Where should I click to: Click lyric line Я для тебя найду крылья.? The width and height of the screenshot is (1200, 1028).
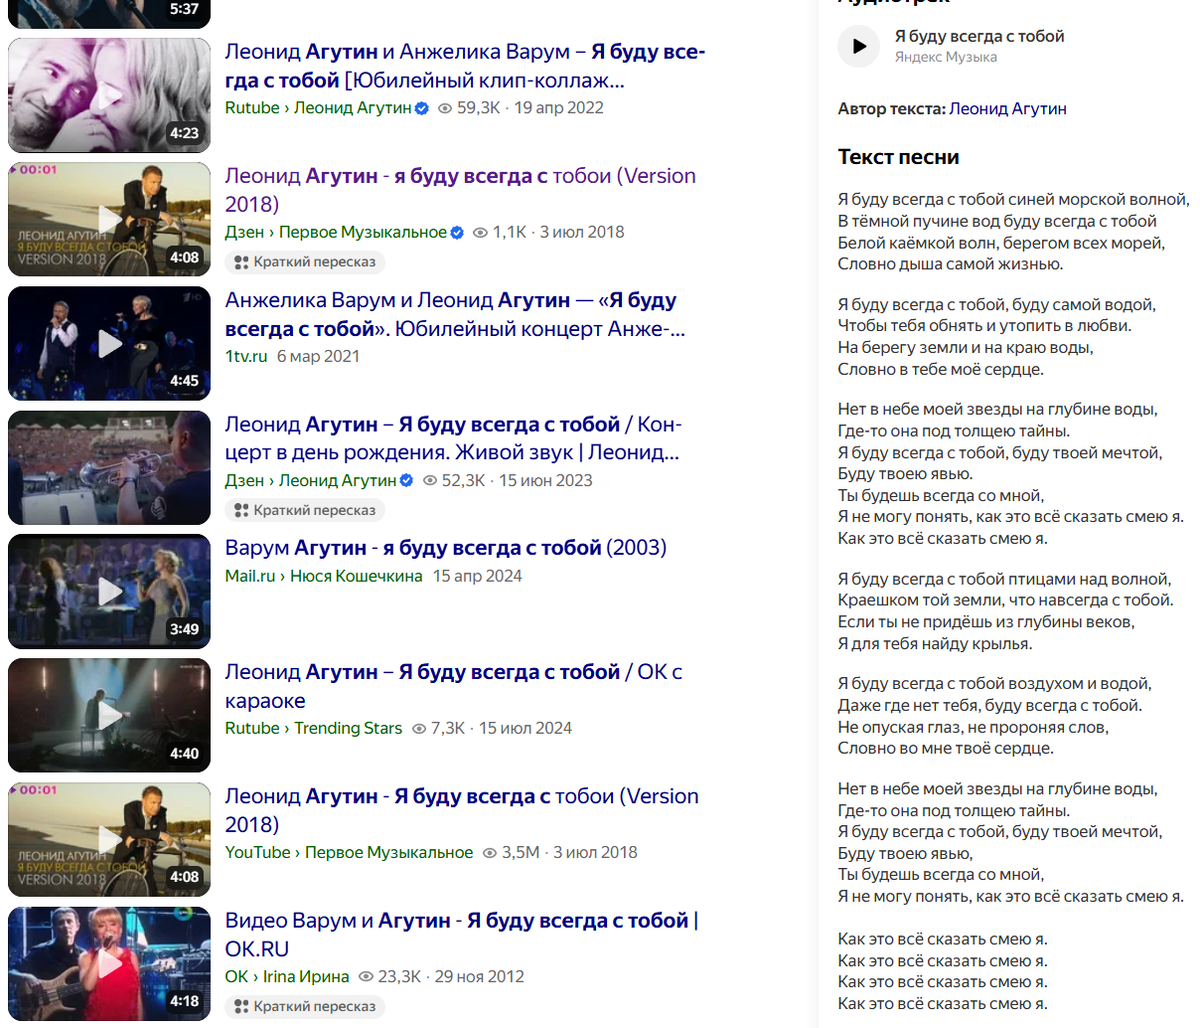[934, 644]
